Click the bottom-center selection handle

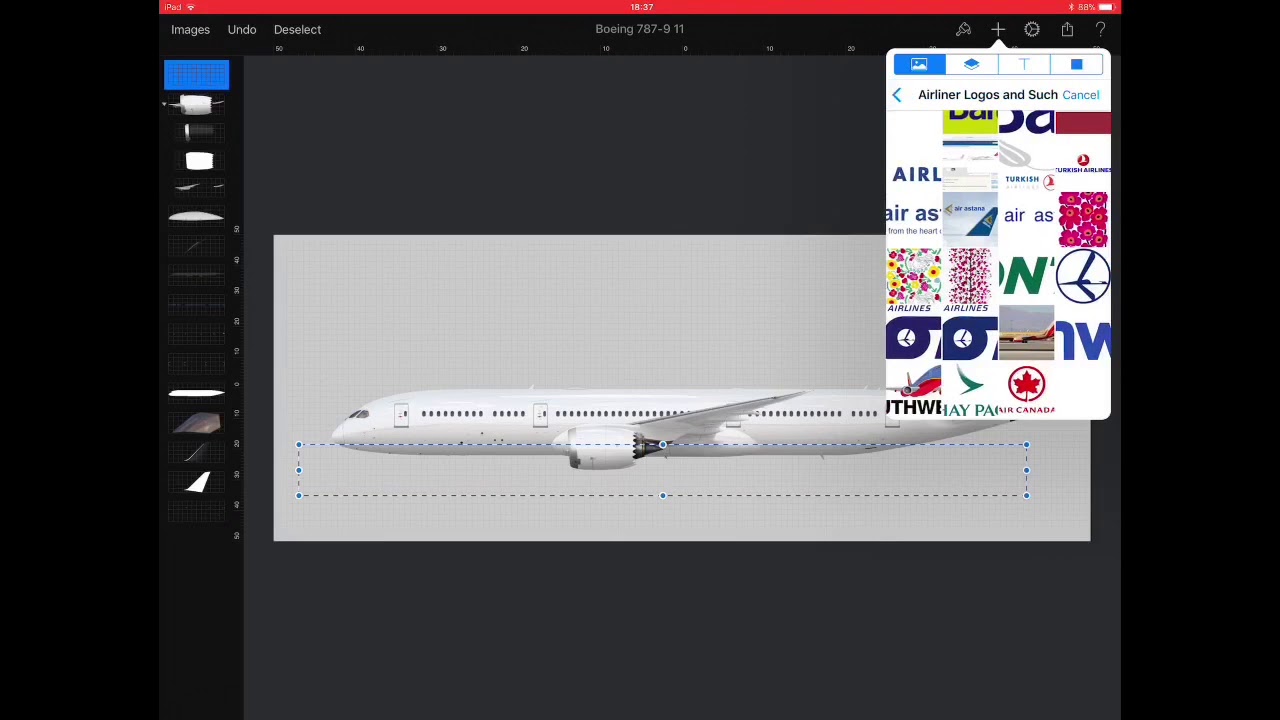point(662,495)
